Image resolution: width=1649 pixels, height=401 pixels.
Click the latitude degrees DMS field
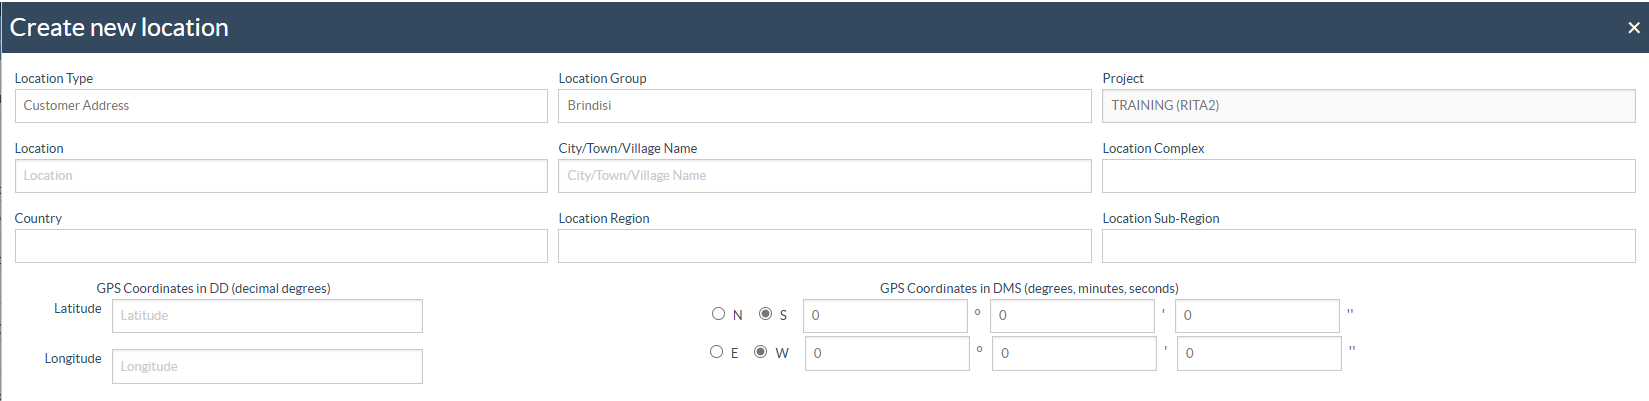click(x=885, y=316)
